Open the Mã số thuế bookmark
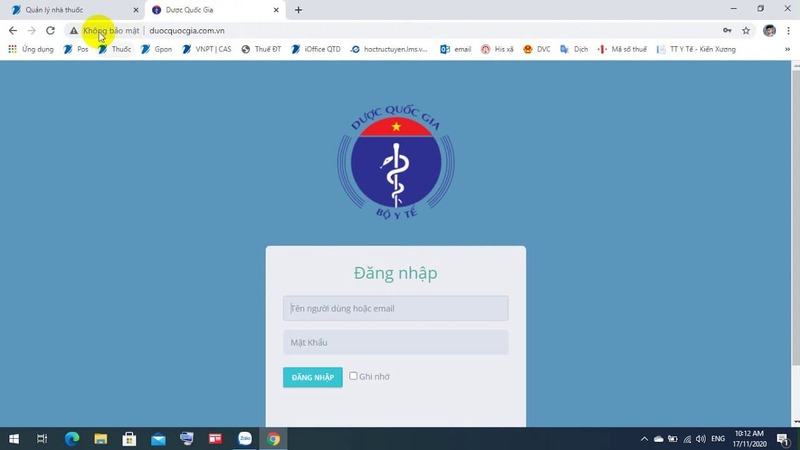800x450 pixels. coord(622,49)
